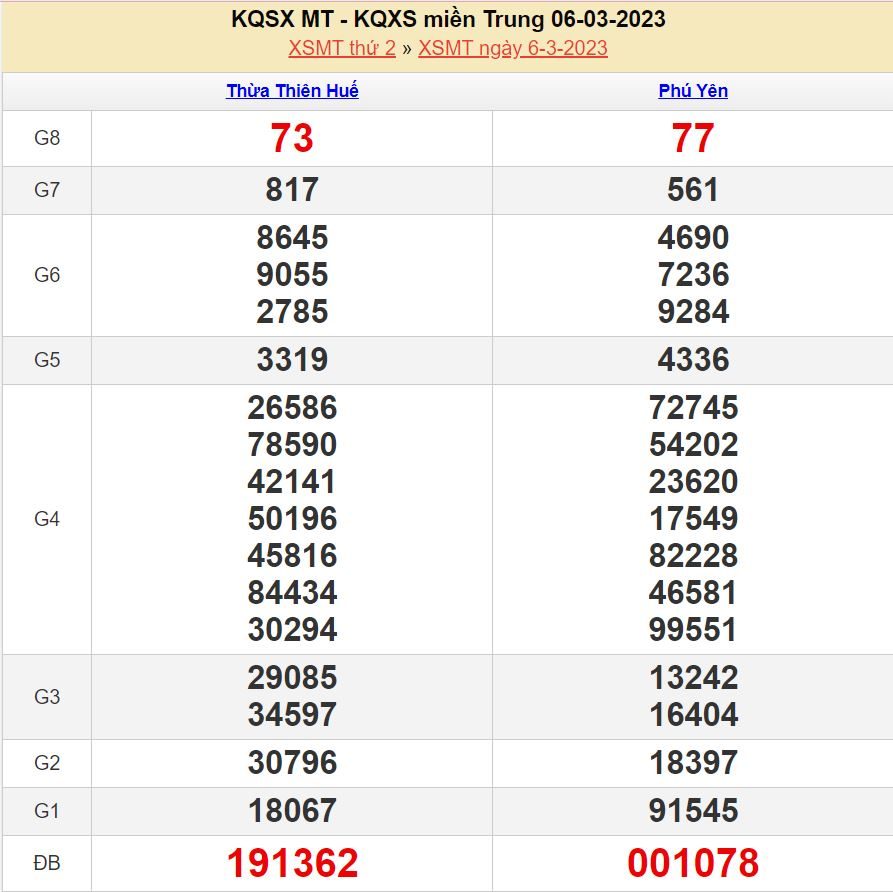Click G3 number 29085
893x892 pixels.
click(x=292, y=678)
